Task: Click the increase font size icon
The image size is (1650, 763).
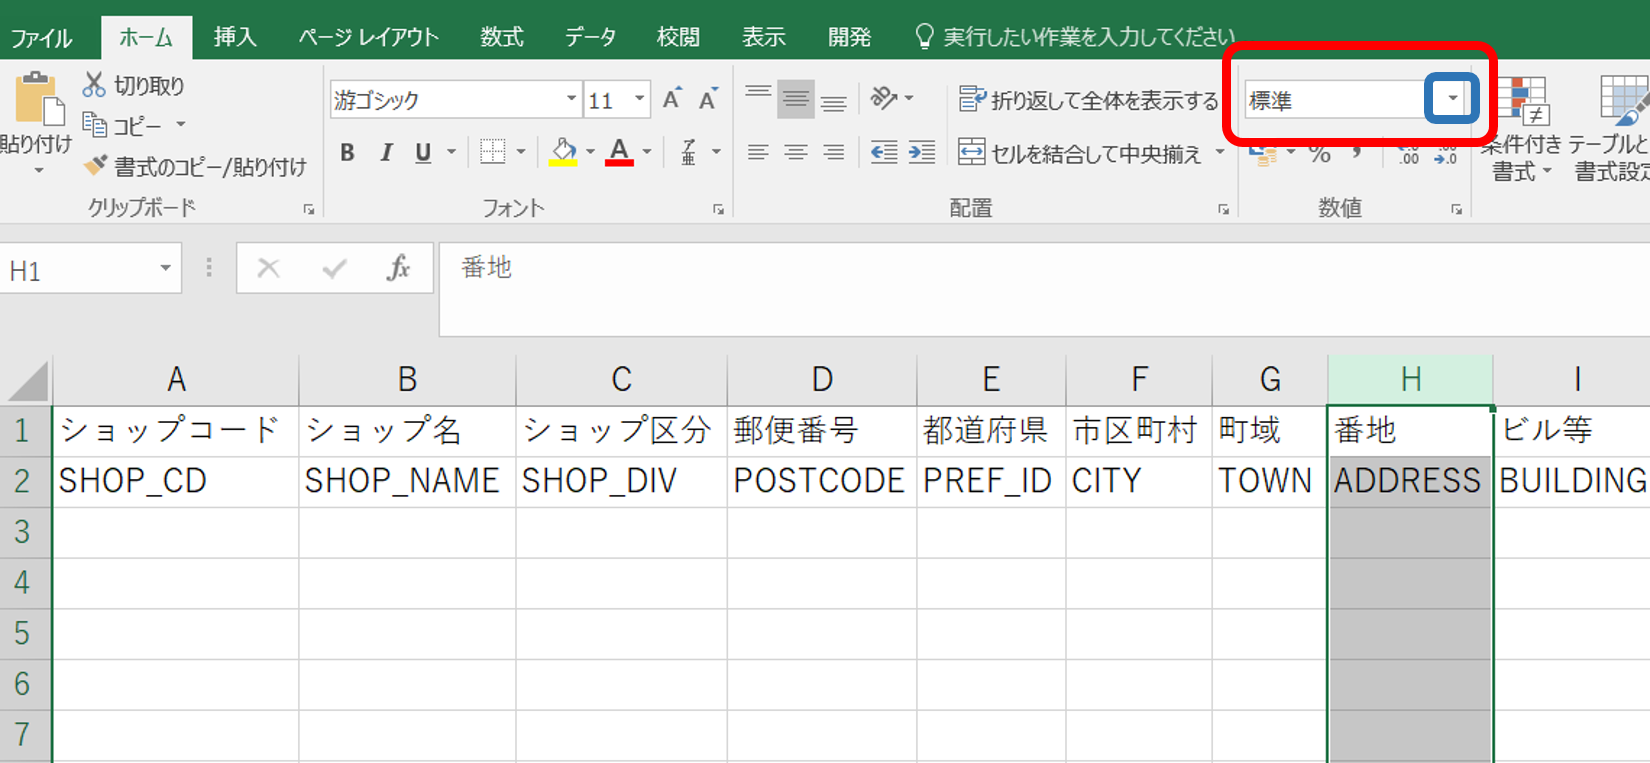Action: (x=672, y=99)
